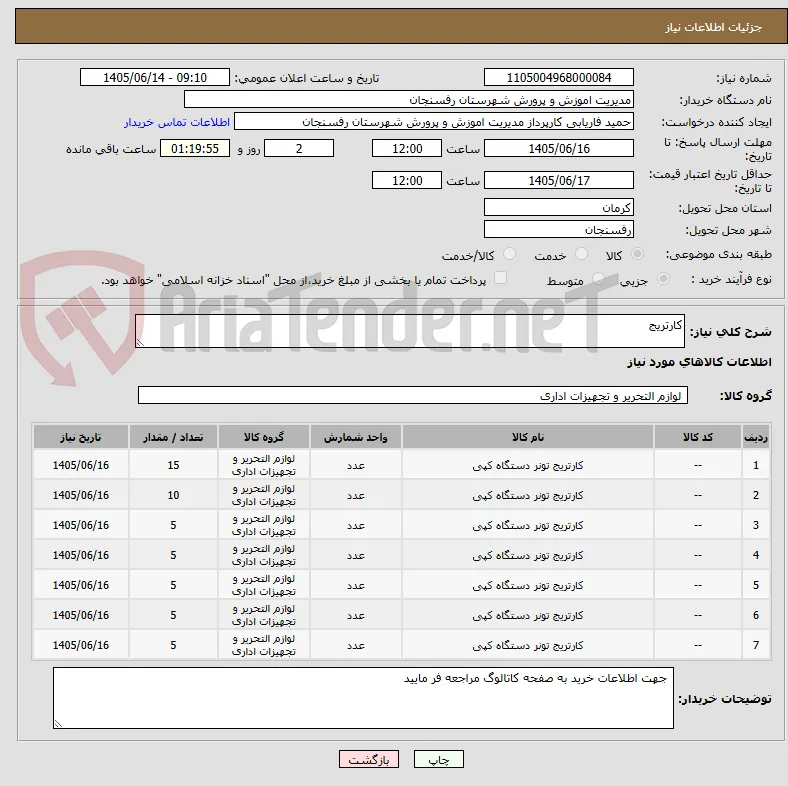Screen dimensions: 788x786
Task: Click the بازگشت back button
Action: click(369, 759)
